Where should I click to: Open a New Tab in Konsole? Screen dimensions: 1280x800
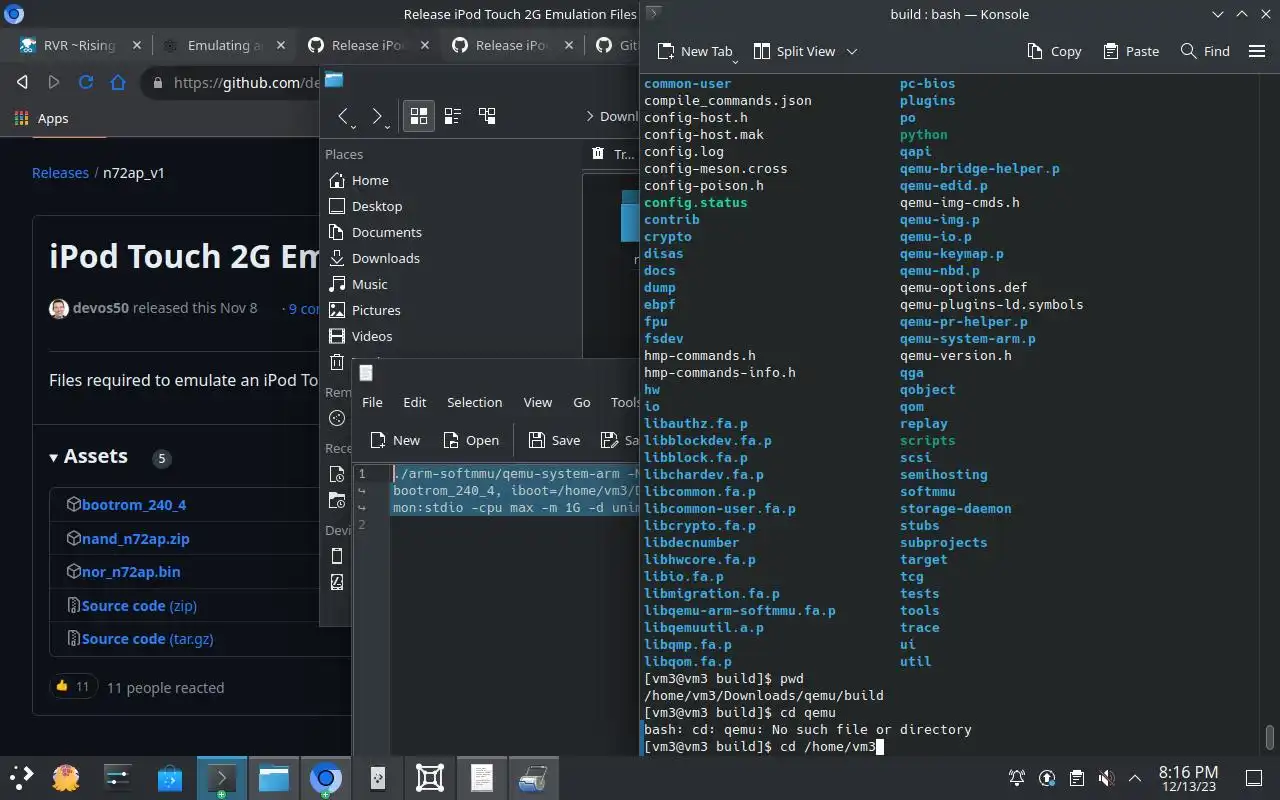[695, 51]
